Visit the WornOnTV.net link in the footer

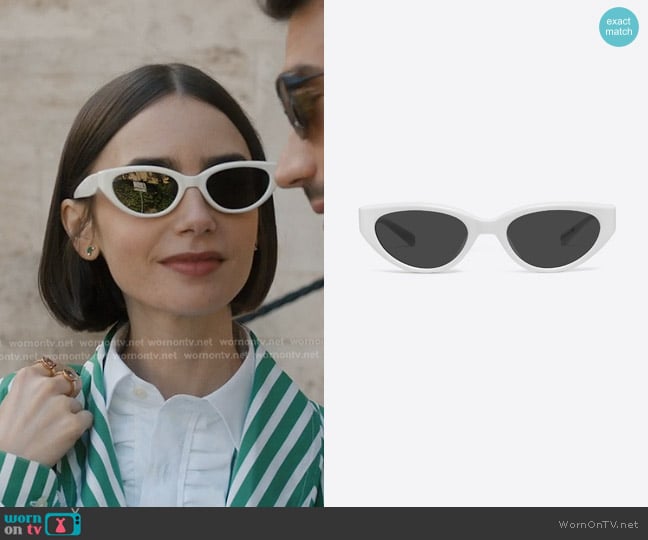tap(598, 524)
